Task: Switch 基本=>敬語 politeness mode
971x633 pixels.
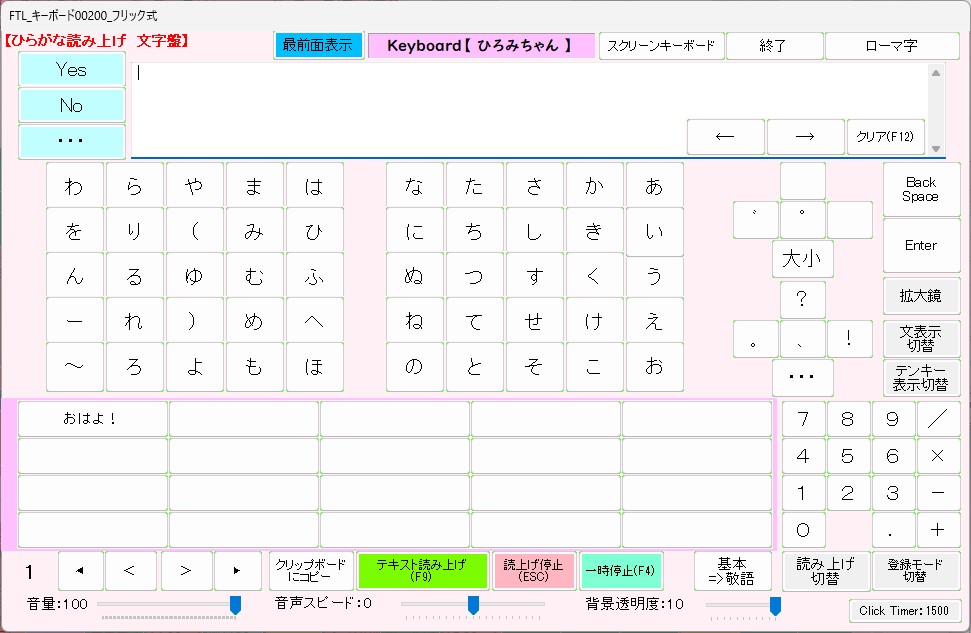Action: coord(732,571)
